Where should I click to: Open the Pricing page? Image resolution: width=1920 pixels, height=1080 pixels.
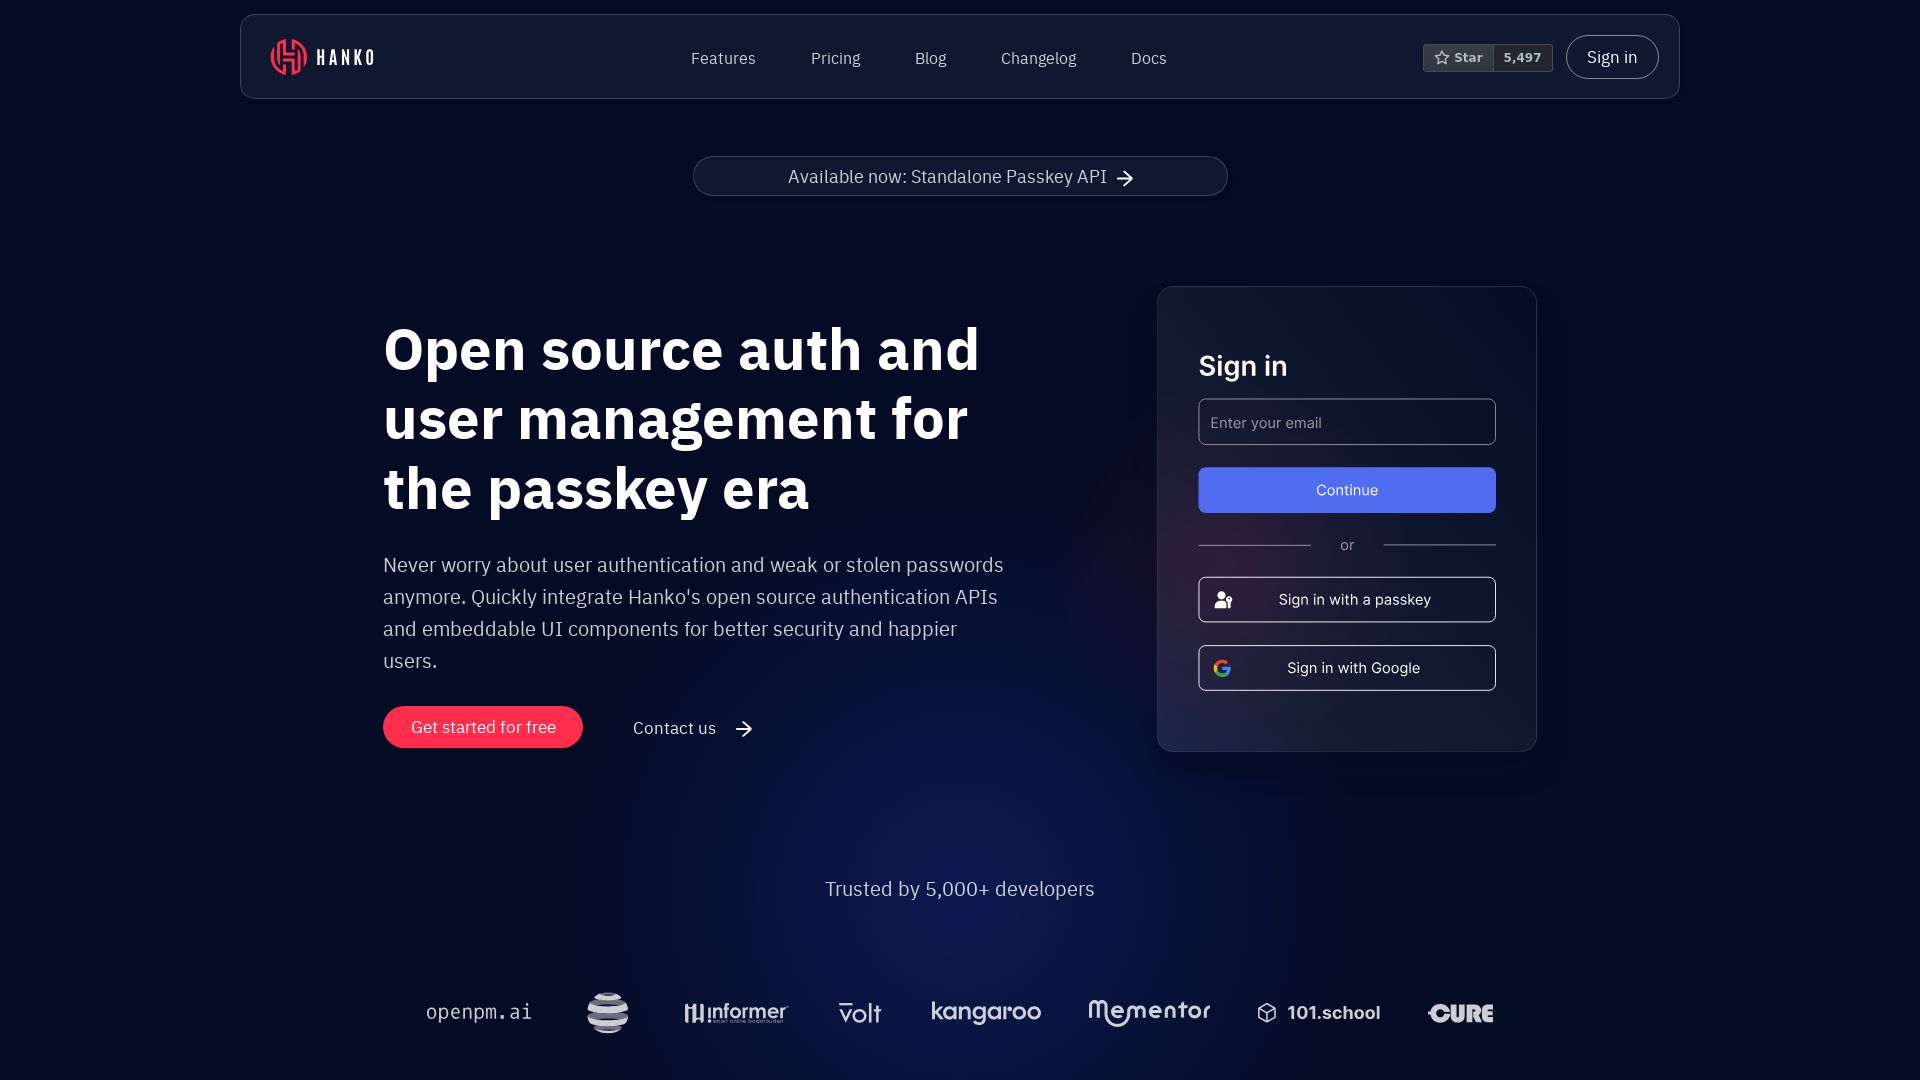835,58
